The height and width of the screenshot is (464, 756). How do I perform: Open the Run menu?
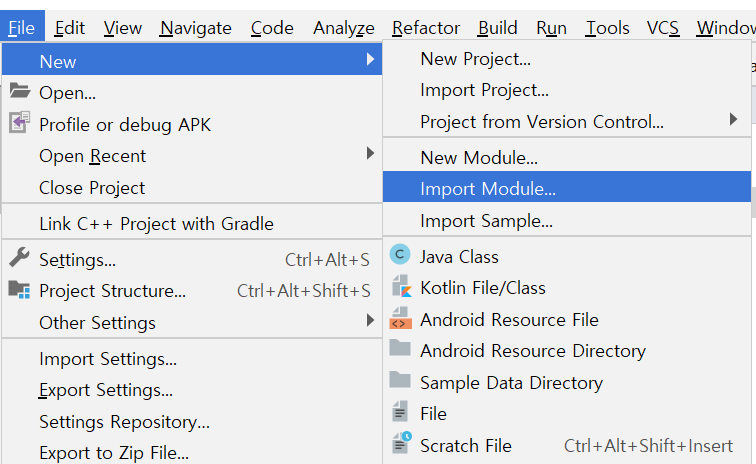[x=552, y=27]
